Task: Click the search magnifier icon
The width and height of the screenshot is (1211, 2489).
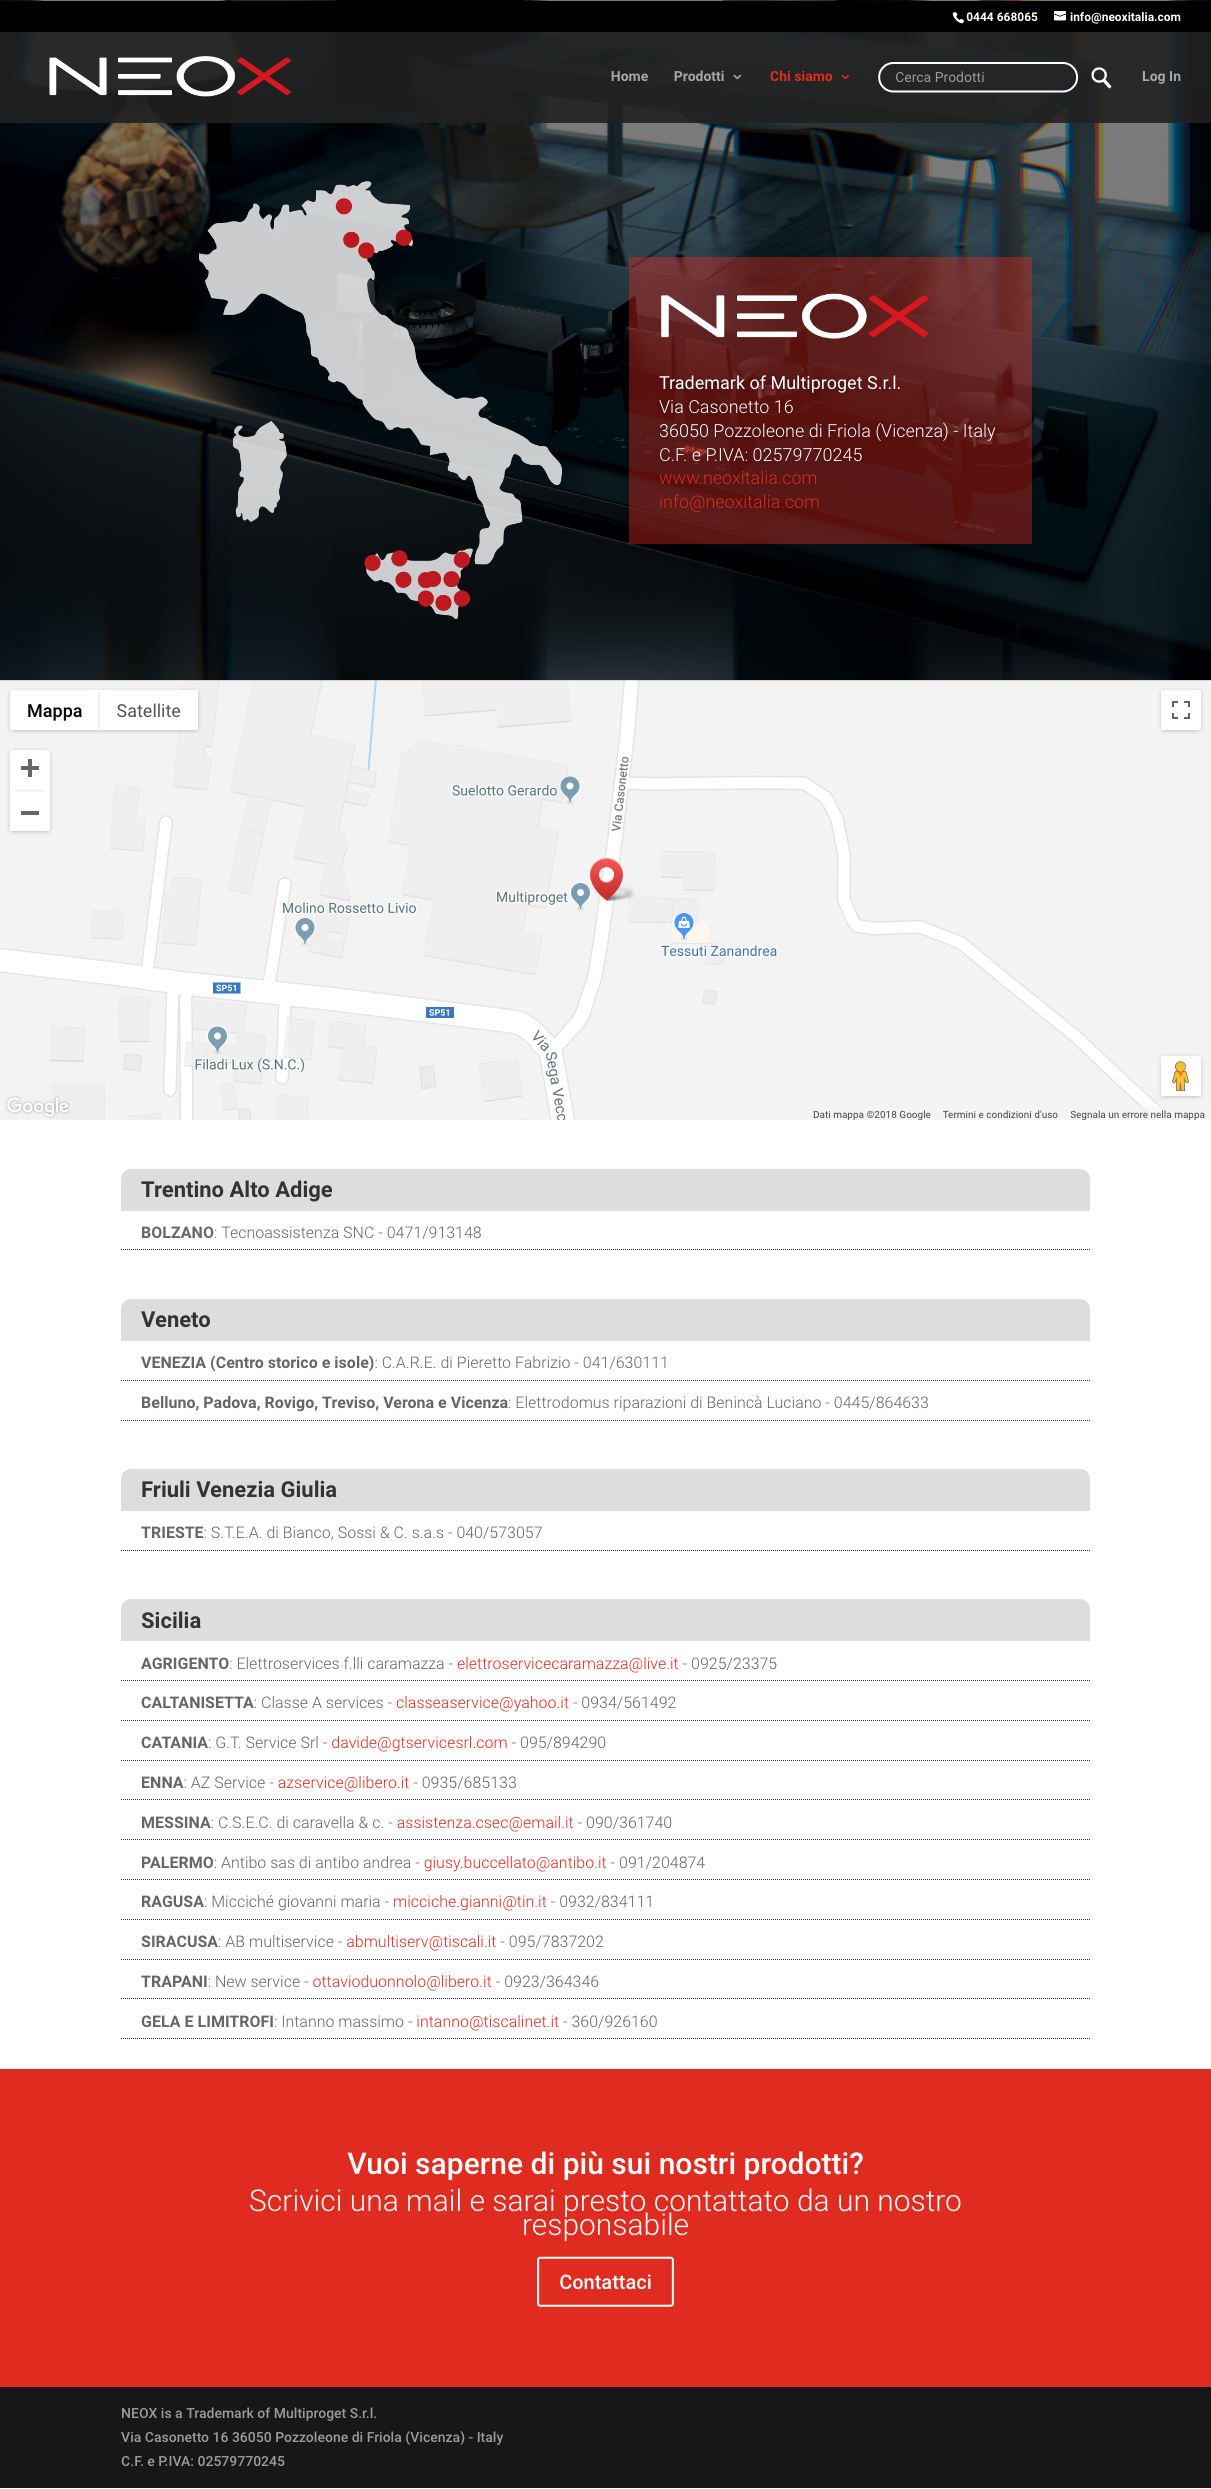Action: pyautogui.click(x=1101, y=77)
